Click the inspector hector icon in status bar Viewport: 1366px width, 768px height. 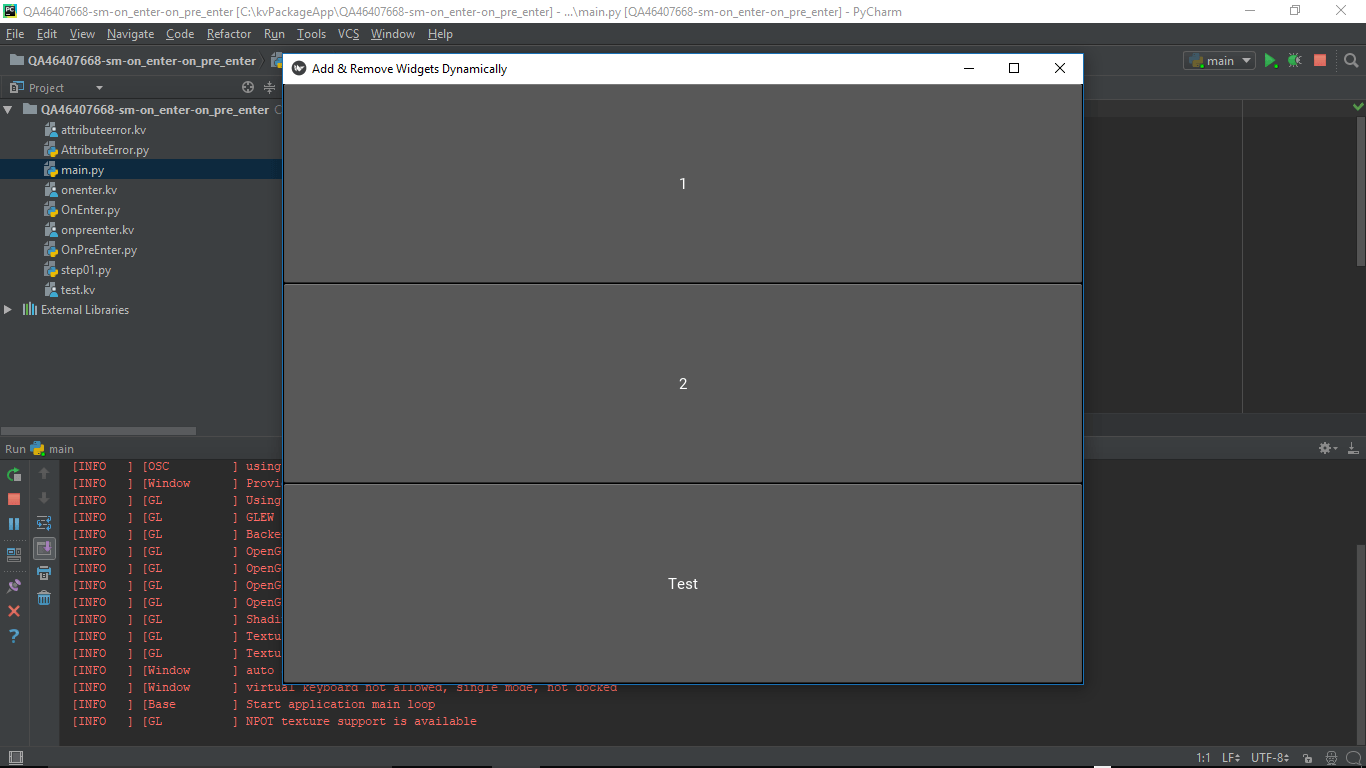(x=1331, y=758)
